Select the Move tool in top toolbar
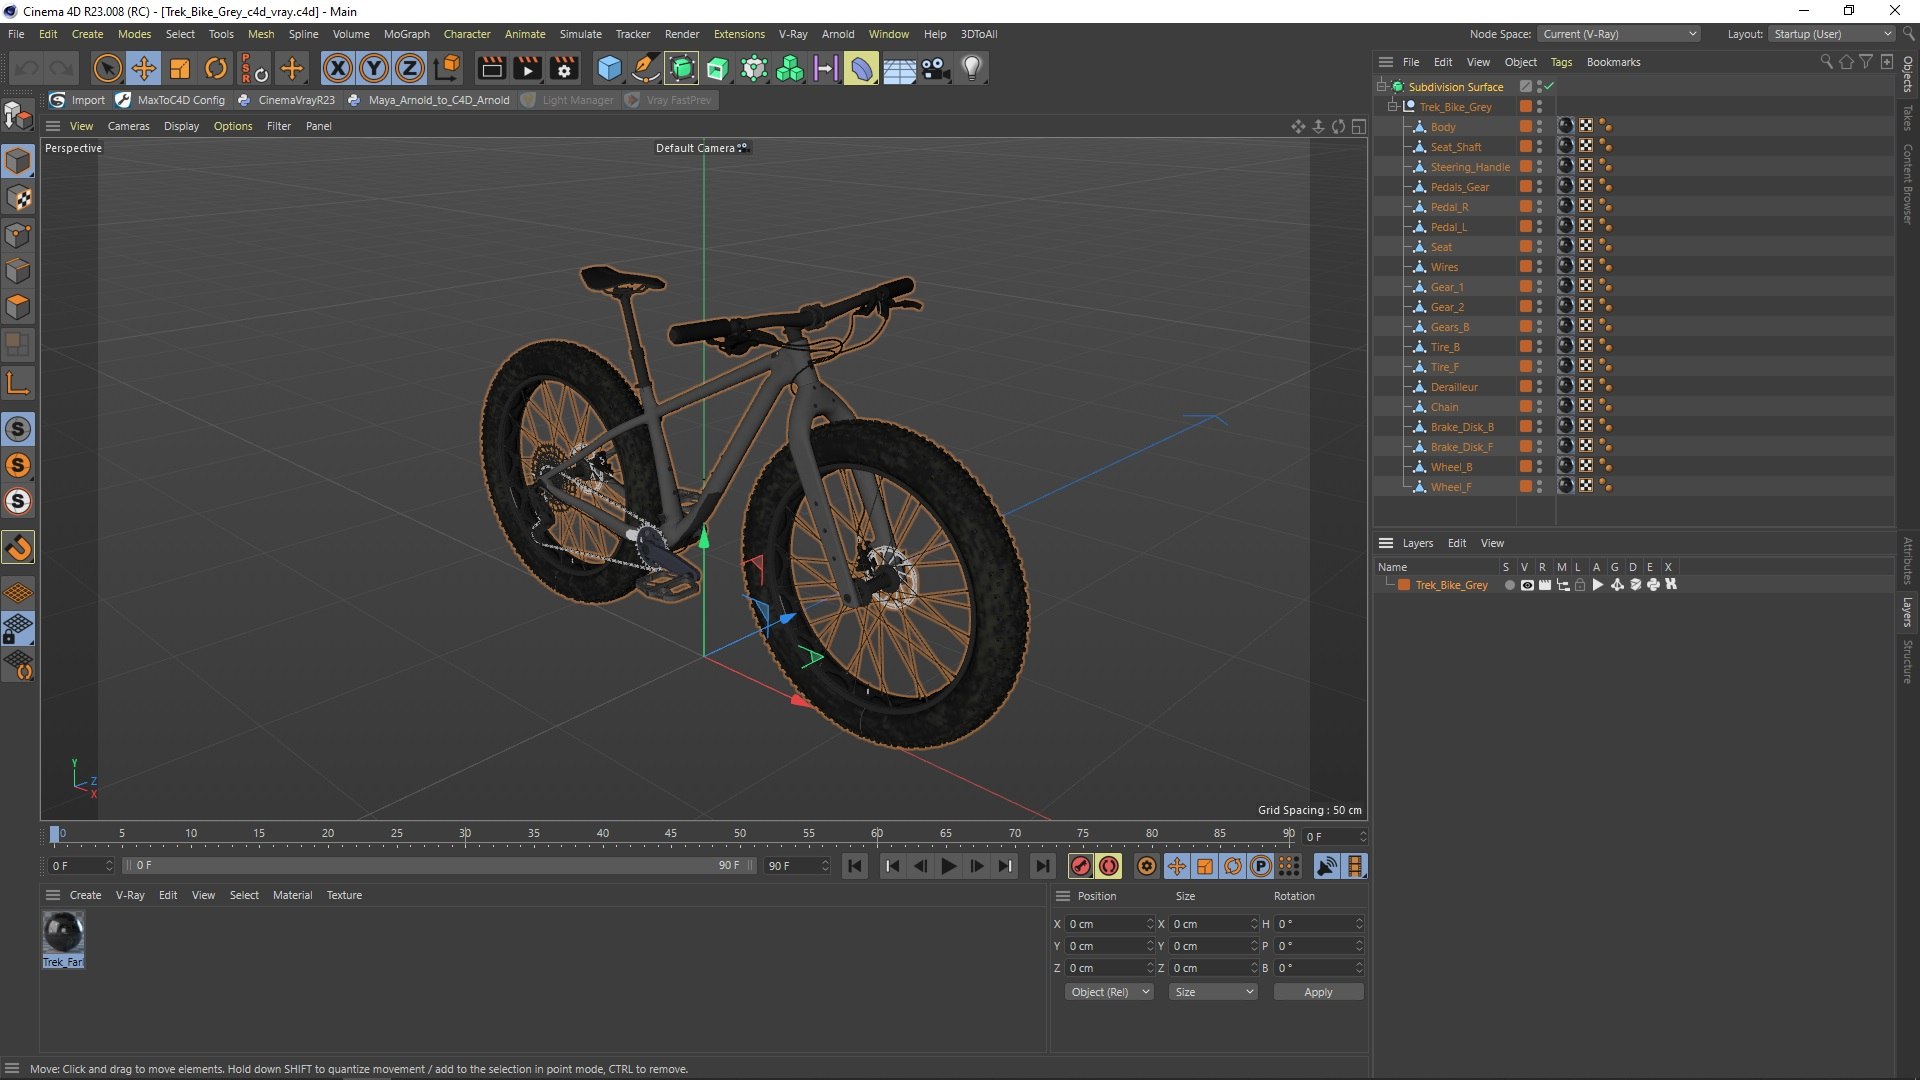 pos(143,69)
